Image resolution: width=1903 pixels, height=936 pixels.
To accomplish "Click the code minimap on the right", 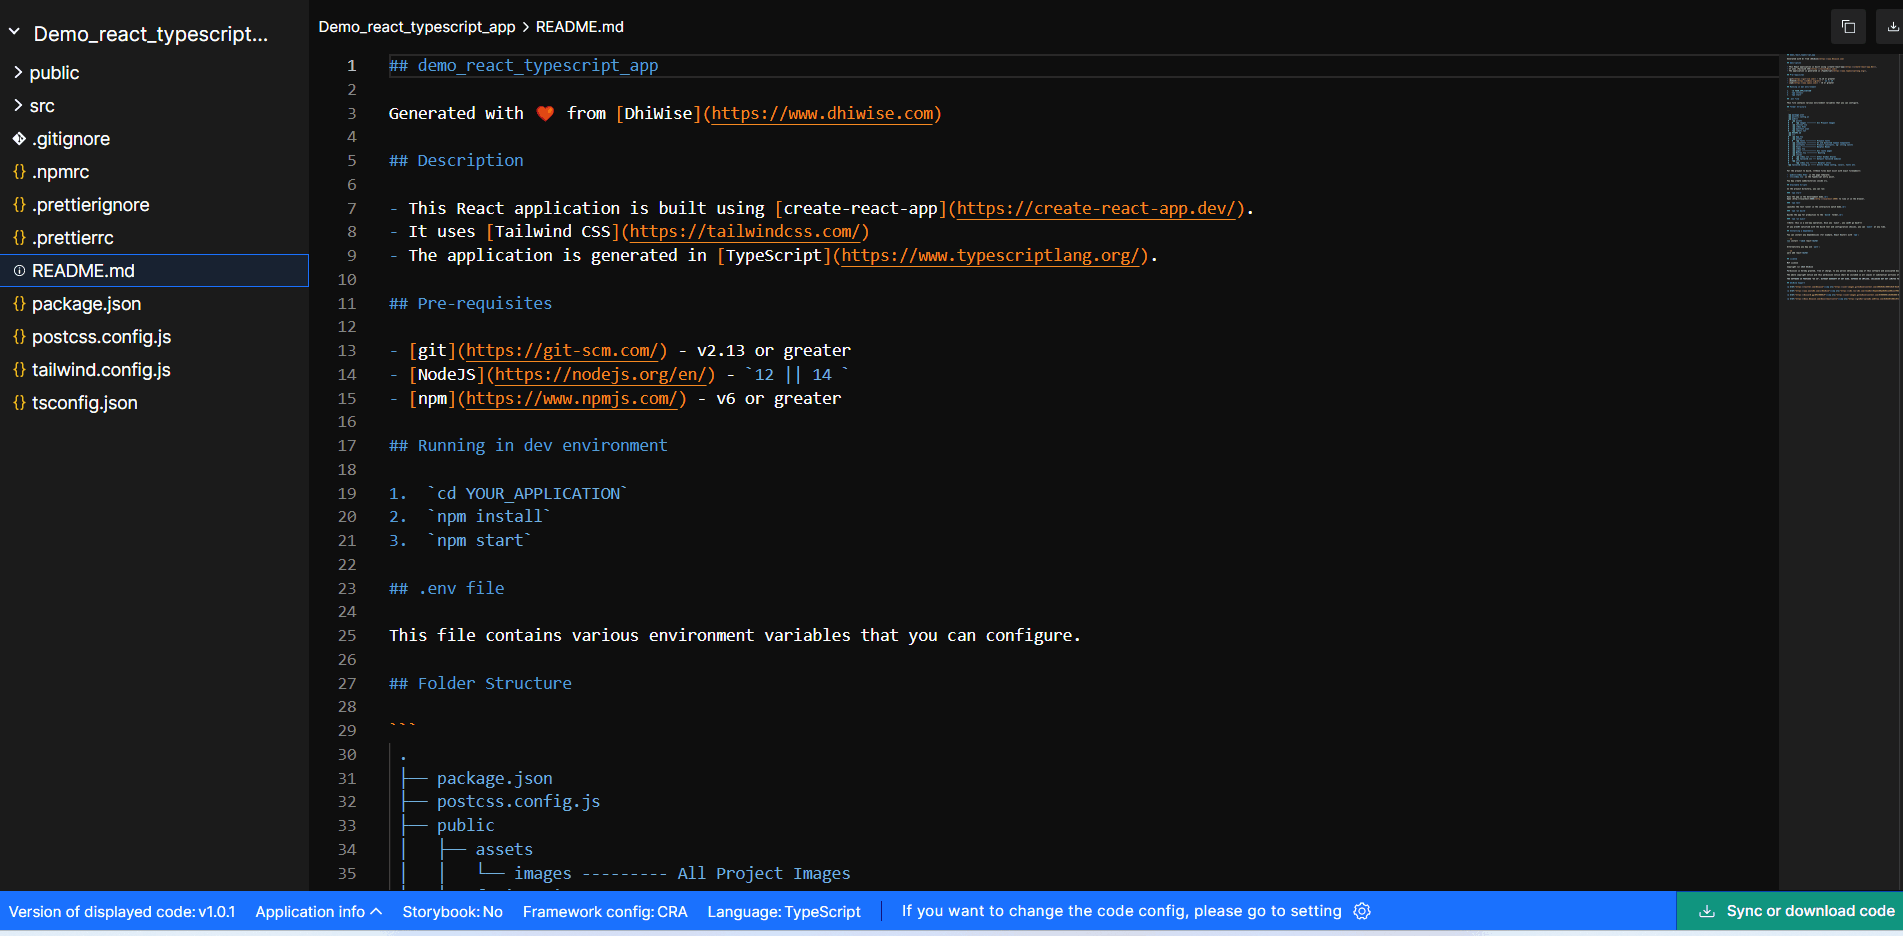I will [1841, 180].
